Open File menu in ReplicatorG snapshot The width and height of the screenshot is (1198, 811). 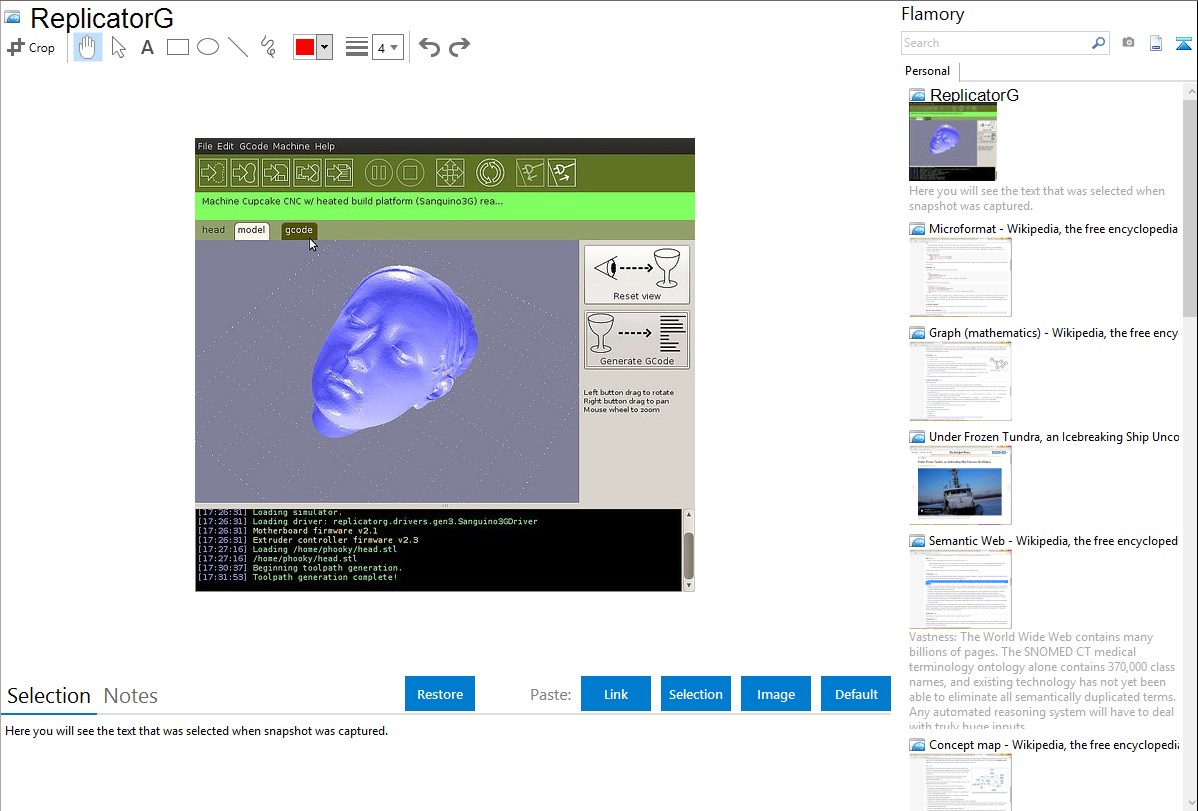pos(205,146)
